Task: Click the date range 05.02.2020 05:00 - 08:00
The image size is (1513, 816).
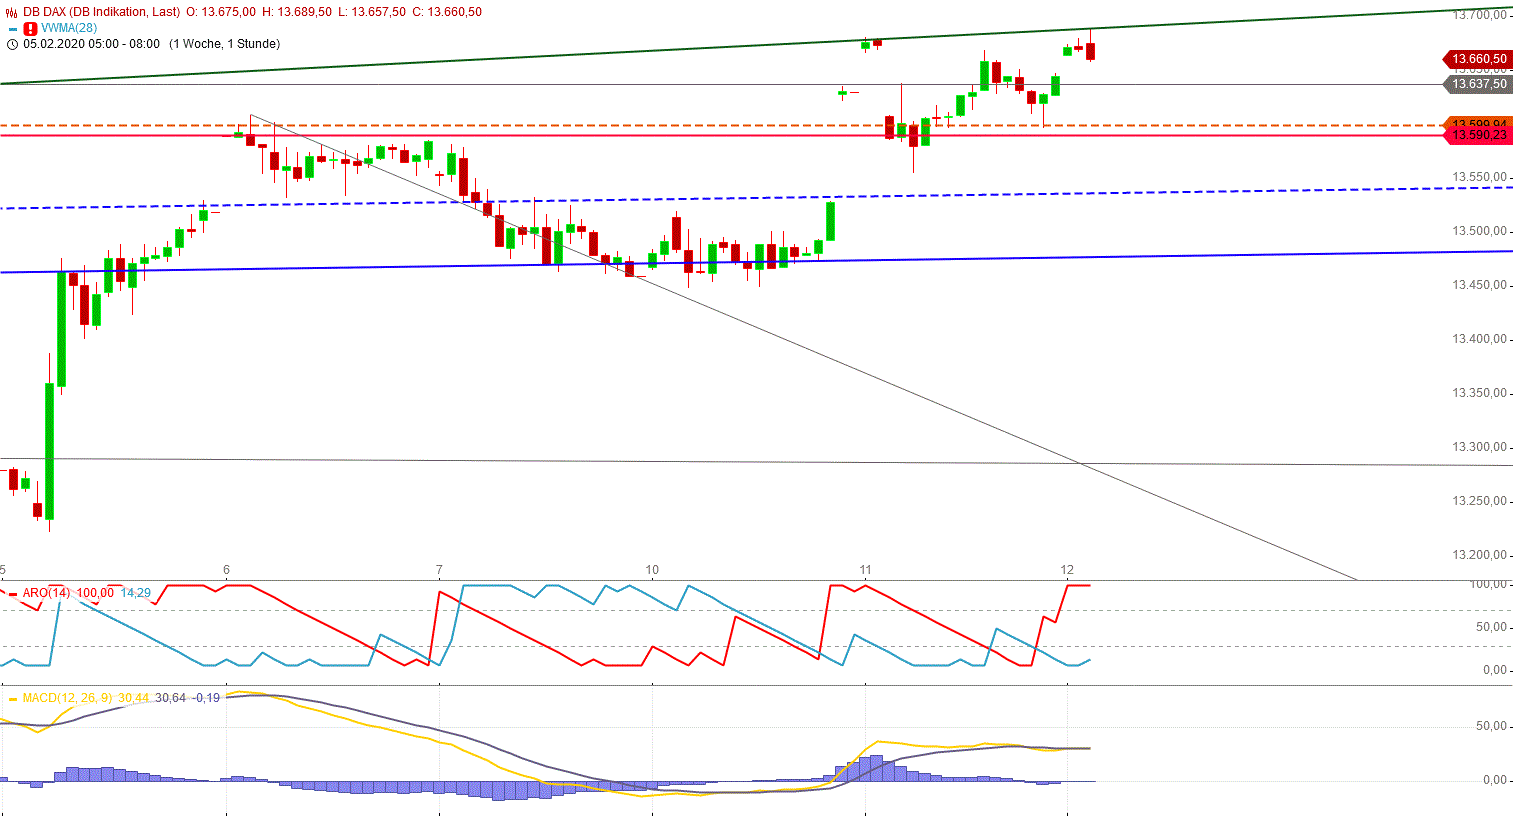Action: coord(91,44)
